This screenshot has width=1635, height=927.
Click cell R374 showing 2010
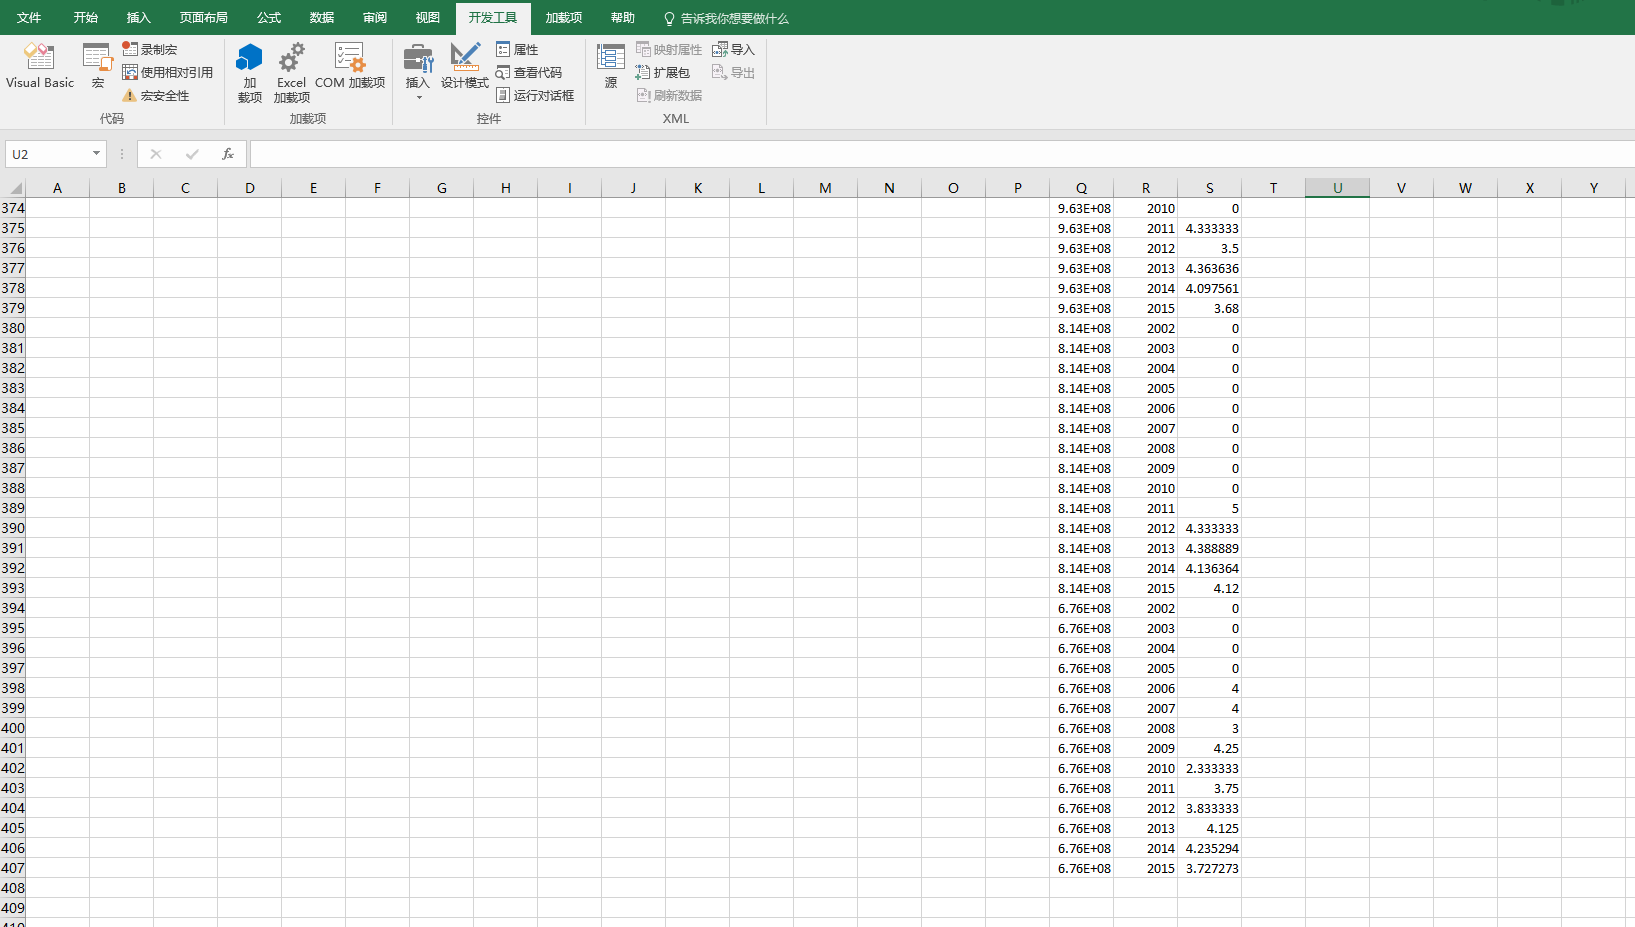1145,208
